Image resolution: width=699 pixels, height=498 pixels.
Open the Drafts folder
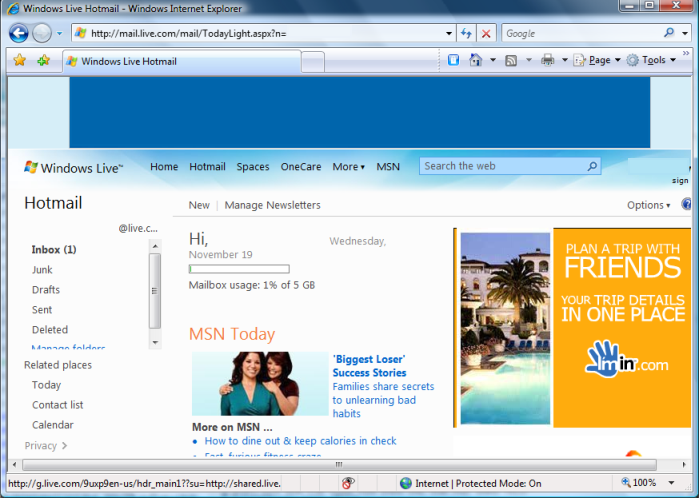coord(46,290)
